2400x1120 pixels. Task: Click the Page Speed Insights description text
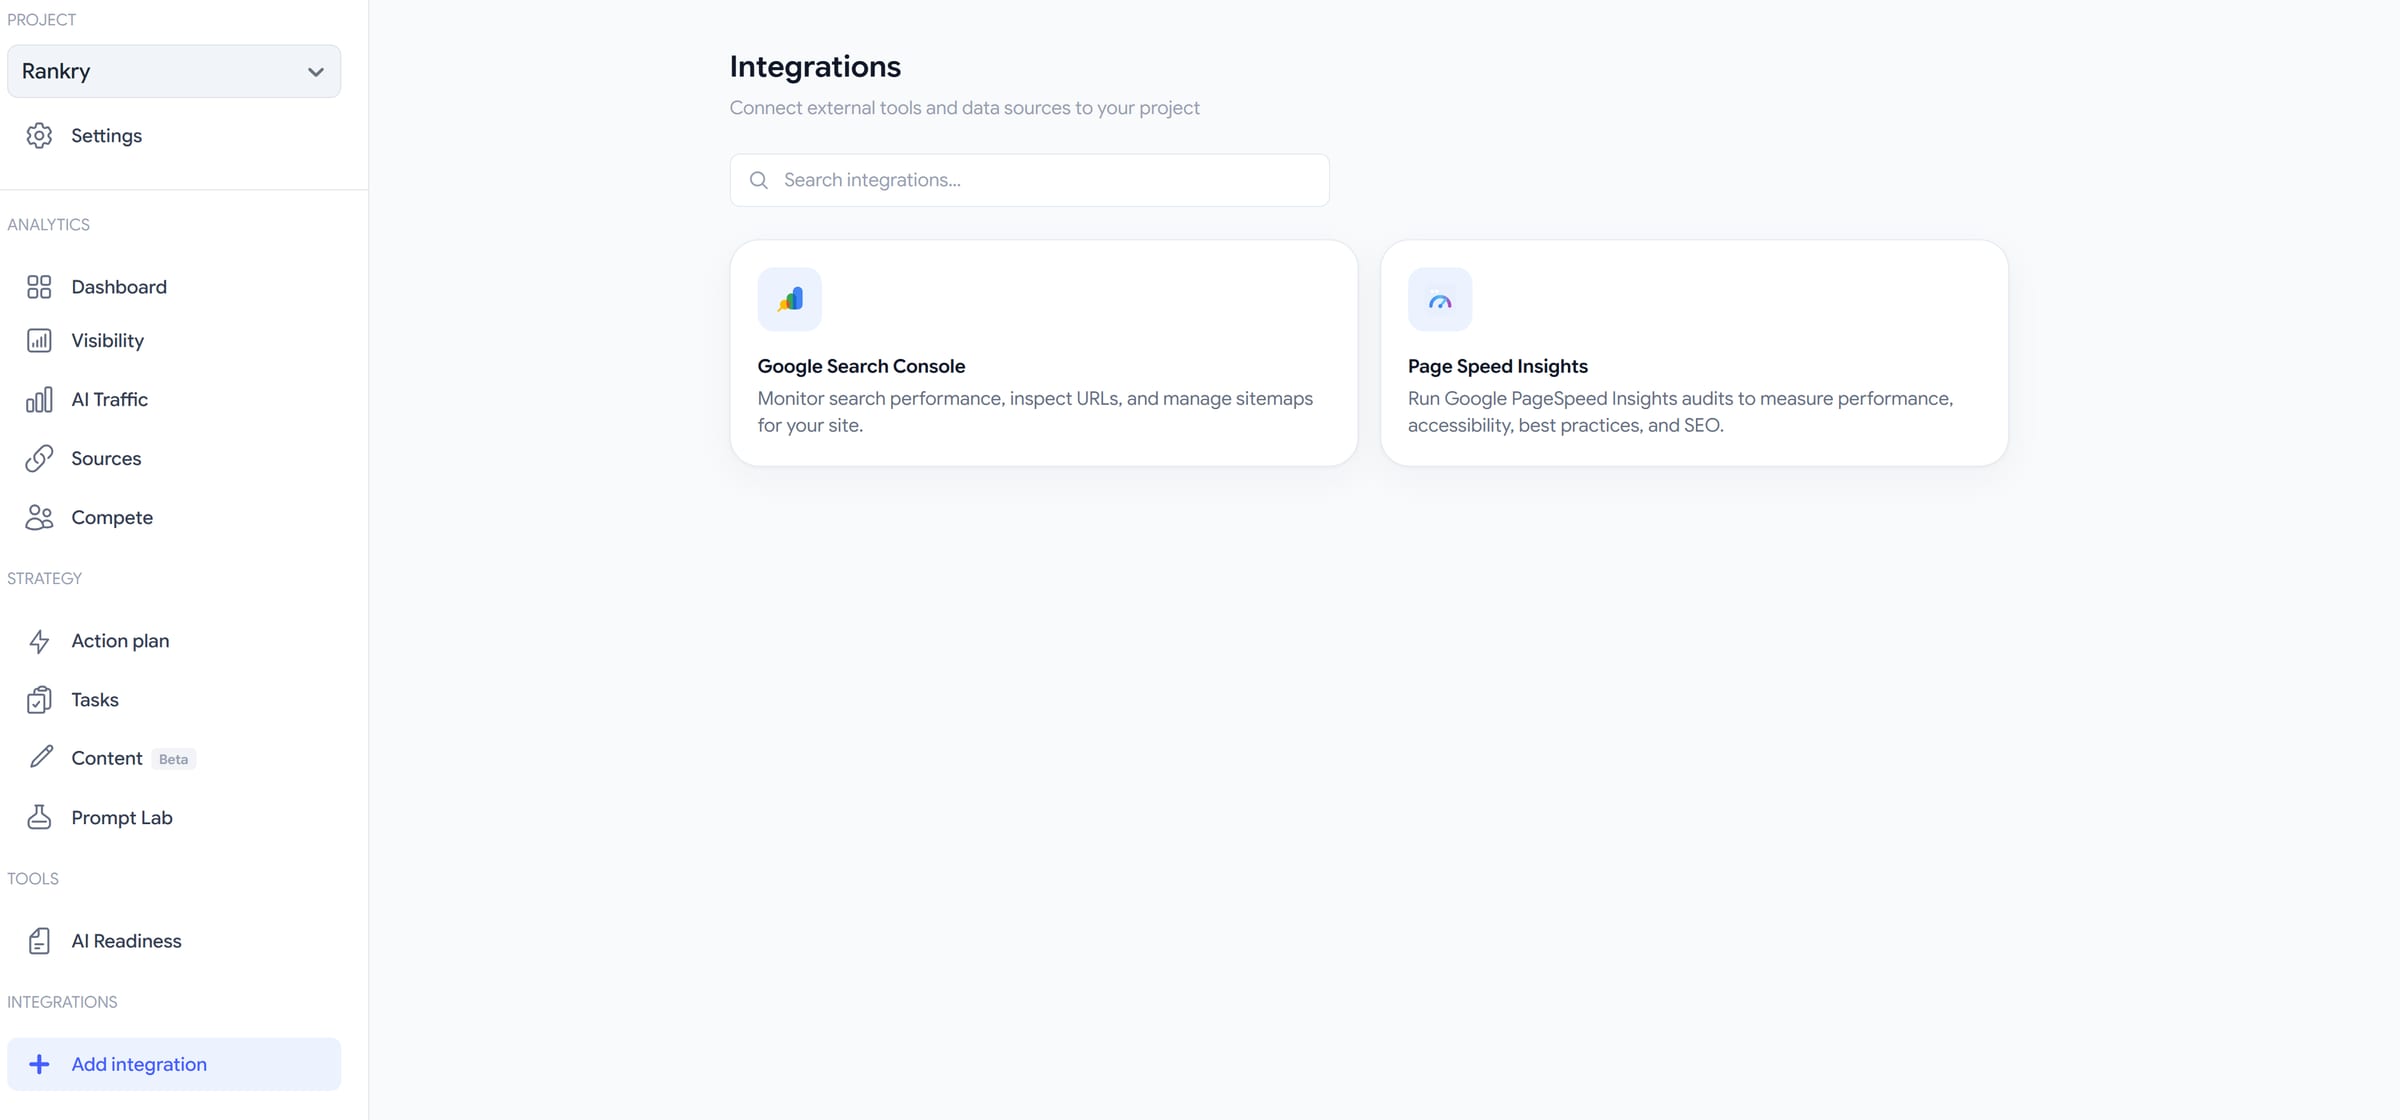click(x=1680, y=412)
